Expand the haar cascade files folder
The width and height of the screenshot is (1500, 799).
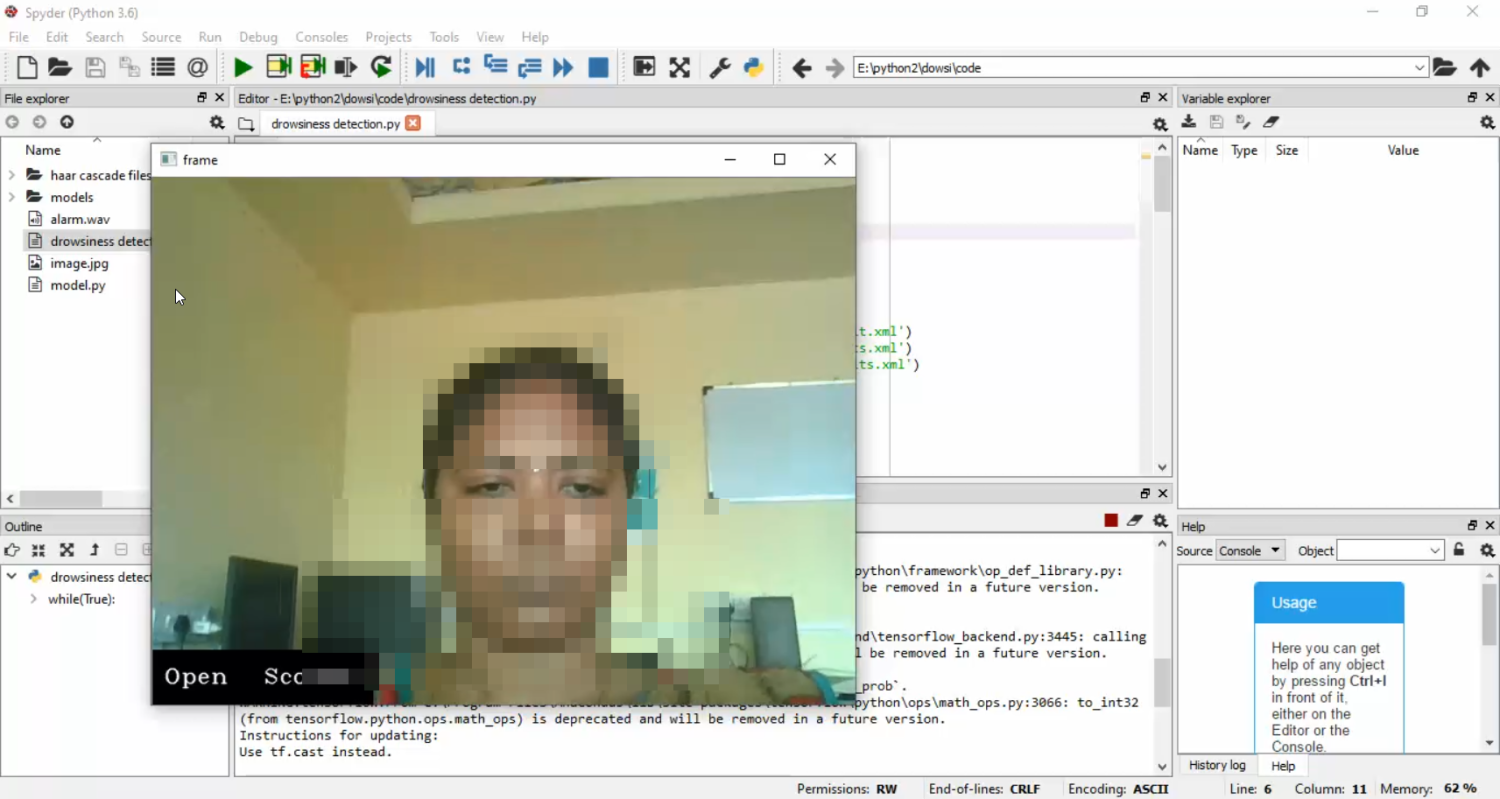12,175
